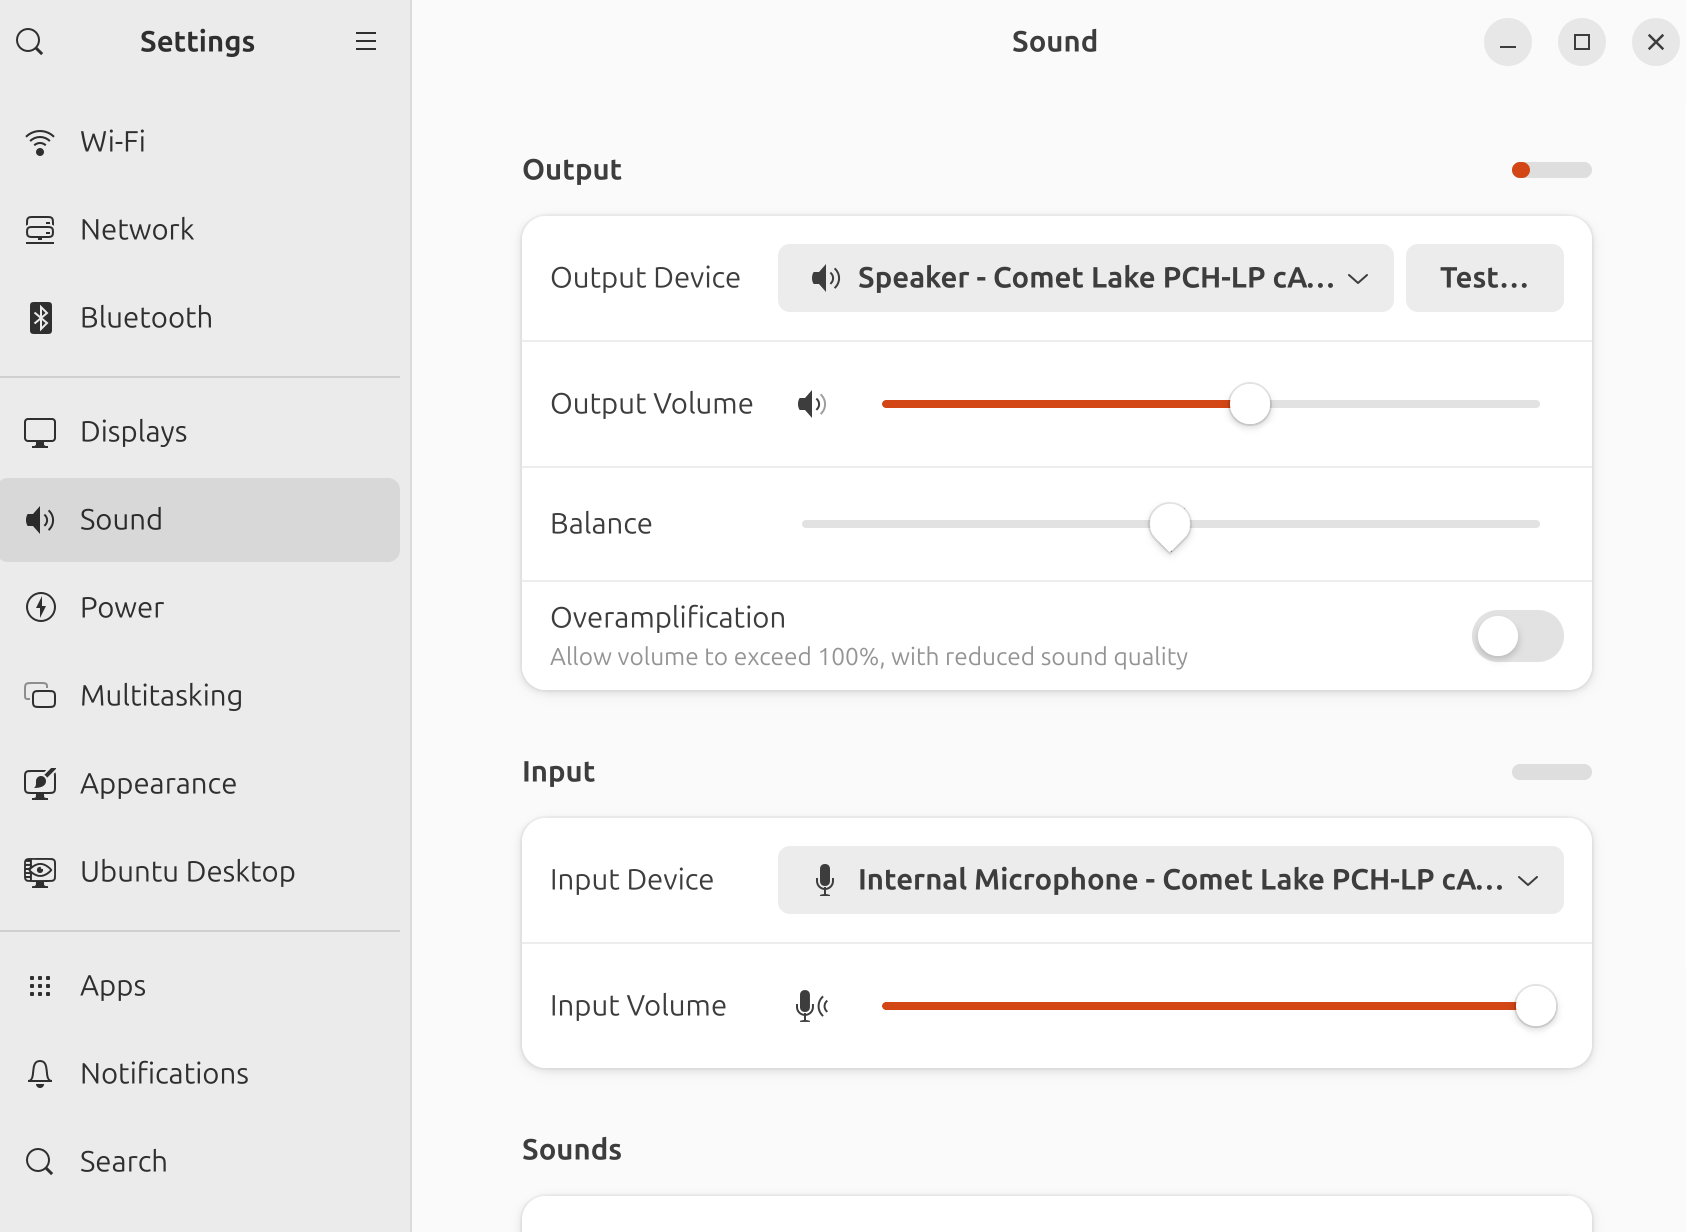Click the speaker icon inside Output Device selector
This screenshot has width=1686, height=1232.
pyautogui.click(x=826, y=278)
